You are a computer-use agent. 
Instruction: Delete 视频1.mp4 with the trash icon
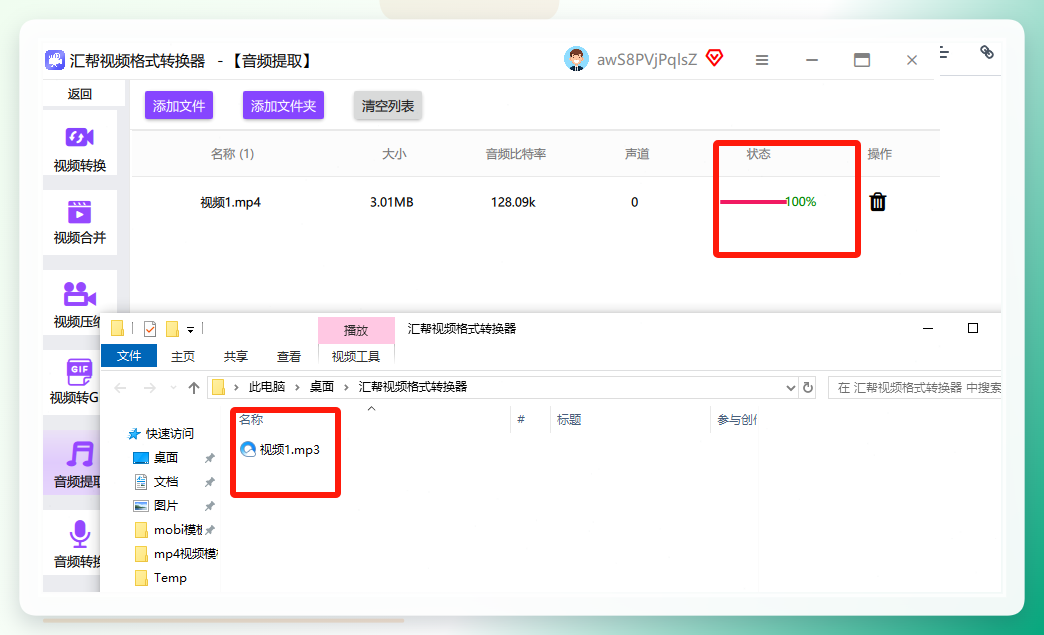pos(878,202)
